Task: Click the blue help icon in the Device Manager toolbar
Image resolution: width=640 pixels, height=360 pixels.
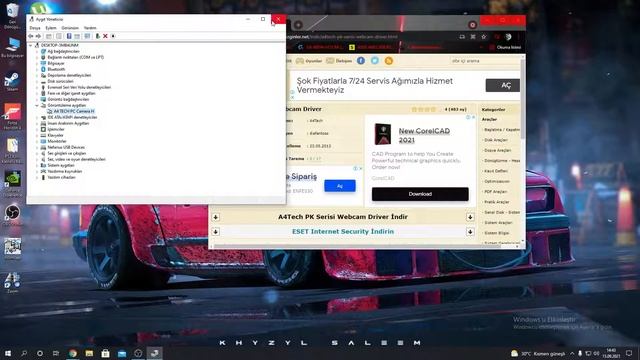Action: tap(69, 36)
